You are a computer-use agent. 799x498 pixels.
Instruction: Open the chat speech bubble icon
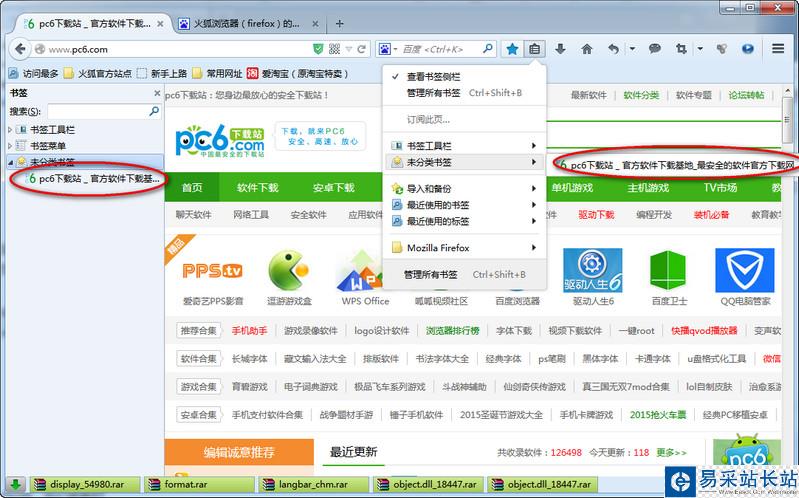(x=655, y=49)
